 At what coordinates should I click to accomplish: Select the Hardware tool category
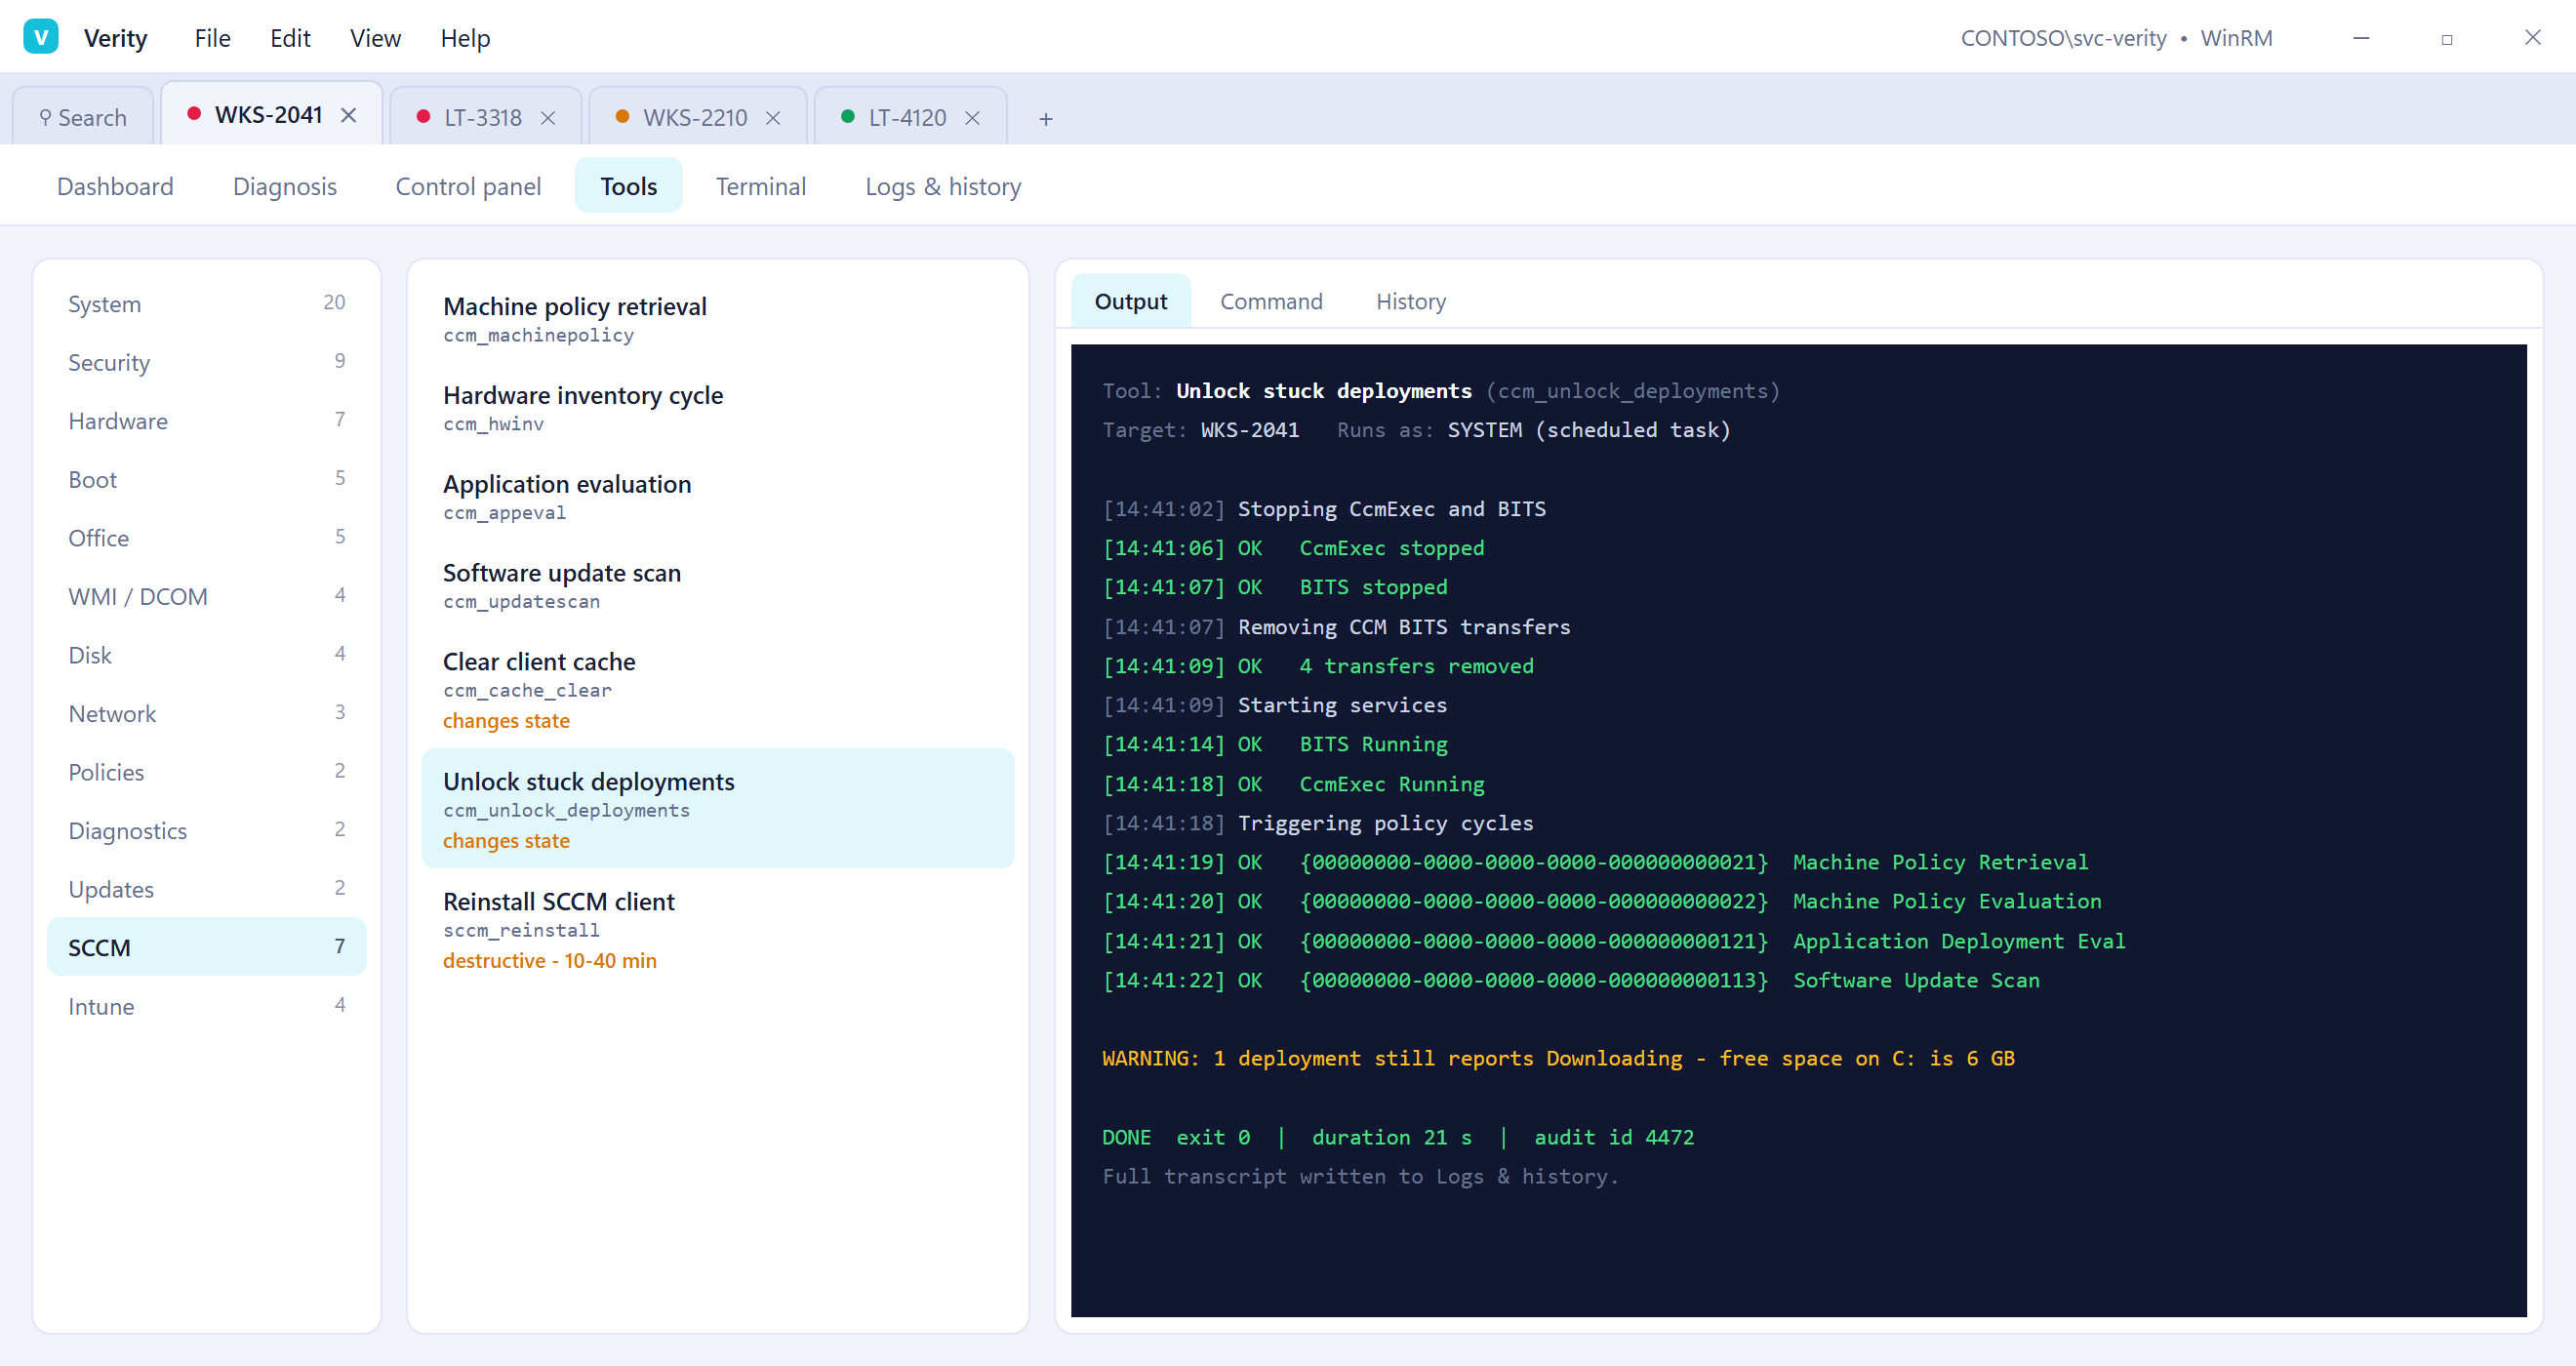[x=207, y=421]
